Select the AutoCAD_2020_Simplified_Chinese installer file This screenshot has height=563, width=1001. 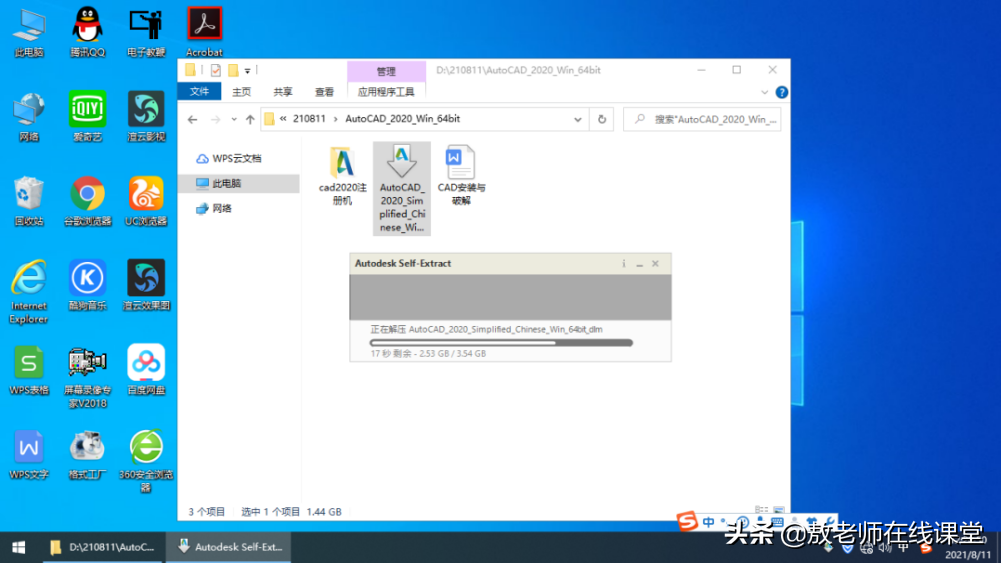(x=402, y=189)
